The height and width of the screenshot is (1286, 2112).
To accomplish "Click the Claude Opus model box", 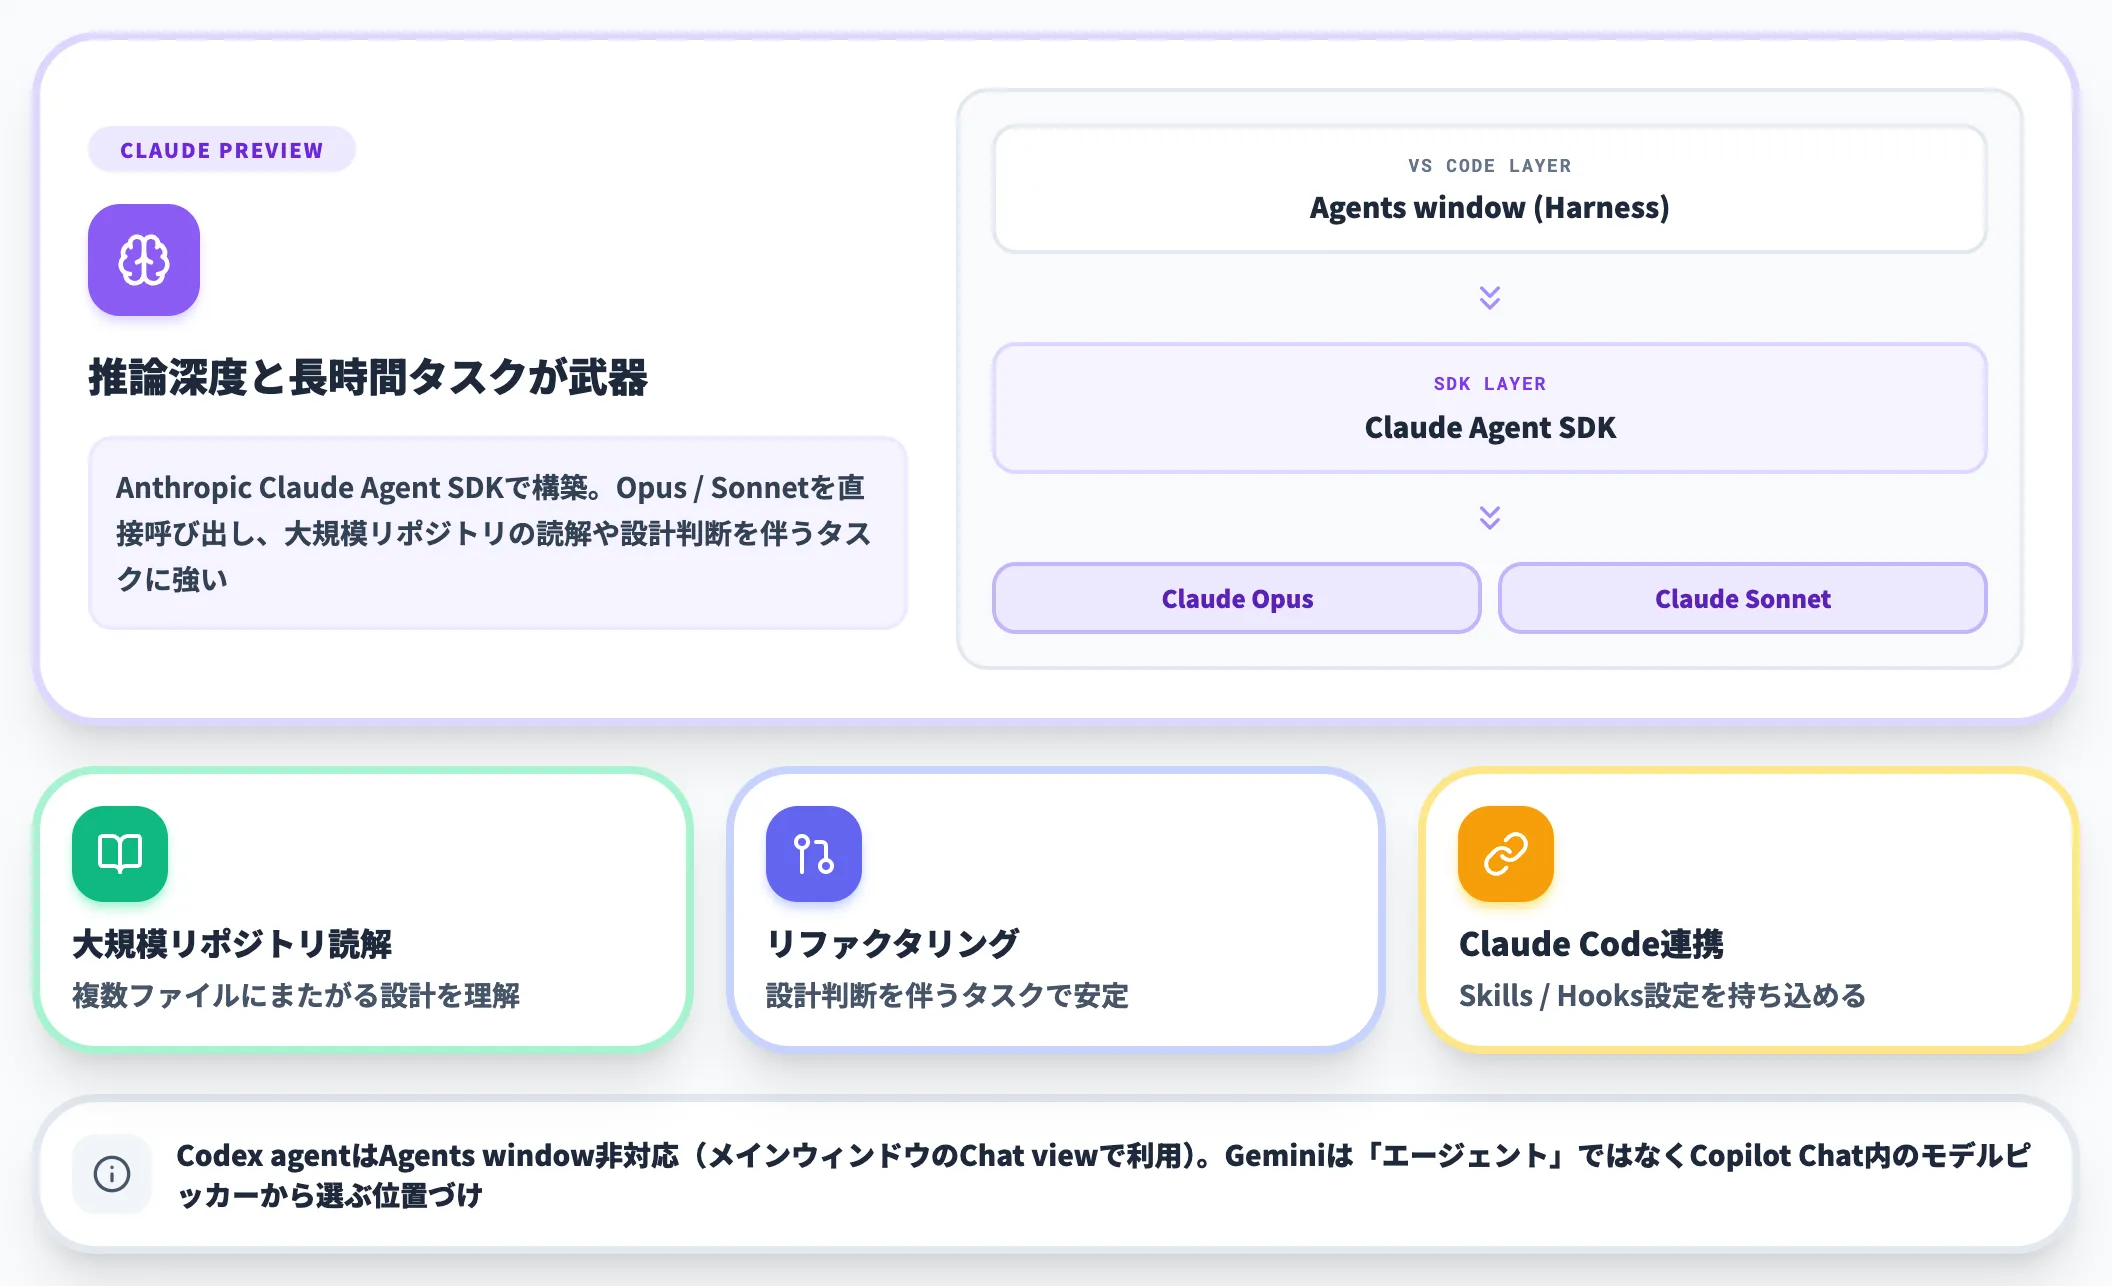I will pyautogui.click(x=1237, y=598).
